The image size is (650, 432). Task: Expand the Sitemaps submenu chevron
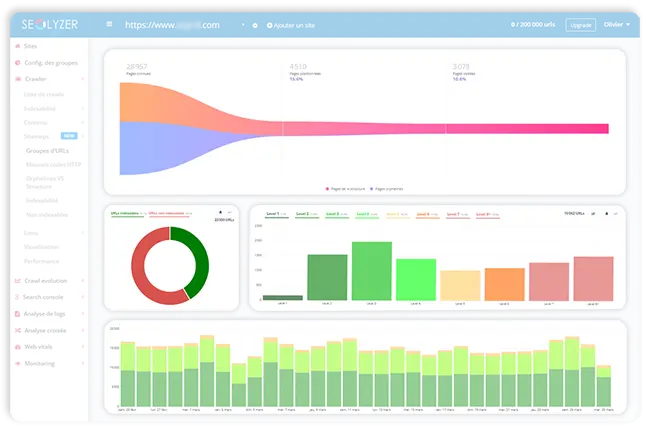tap(83, 136)
